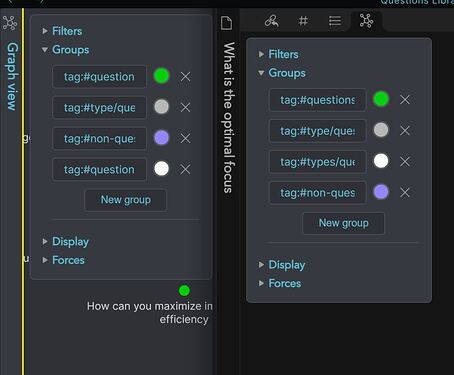Select the green graph node above How can you maximize
Viewport: 454px width, 375px height.
184,291
